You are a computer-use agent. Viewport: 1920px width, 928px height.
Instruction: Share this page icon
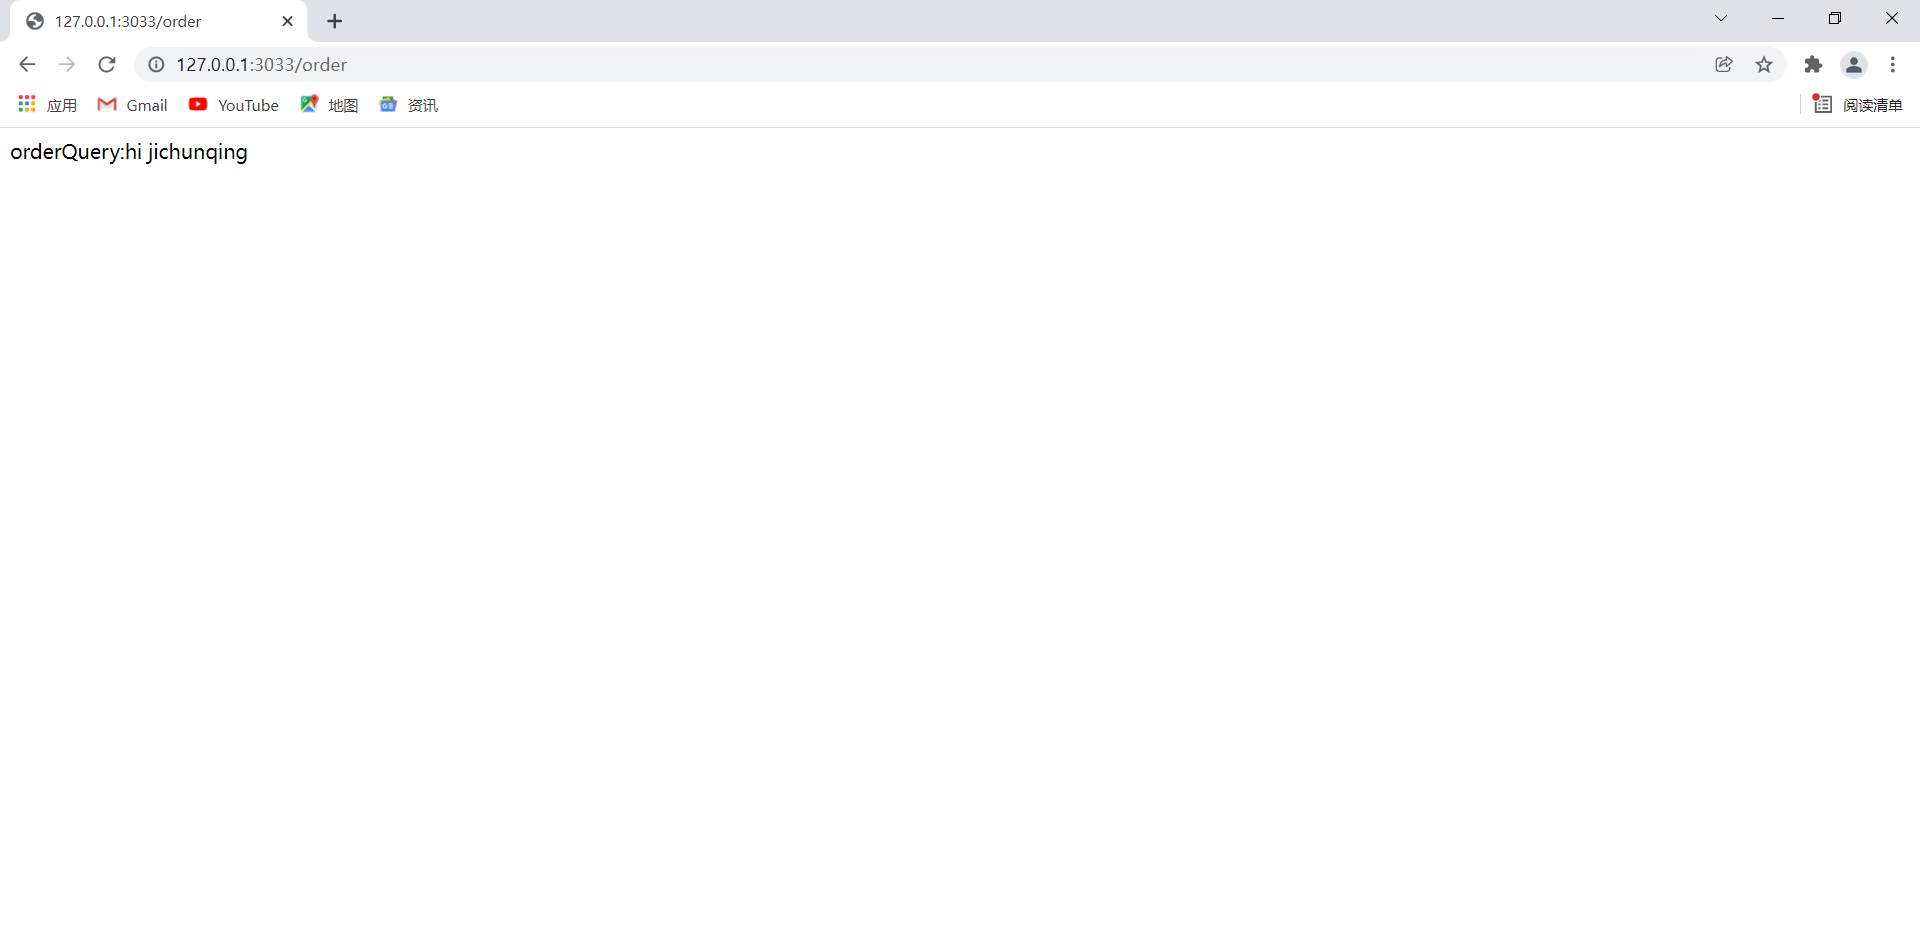pyautogui.click(x=1724, y=65)
